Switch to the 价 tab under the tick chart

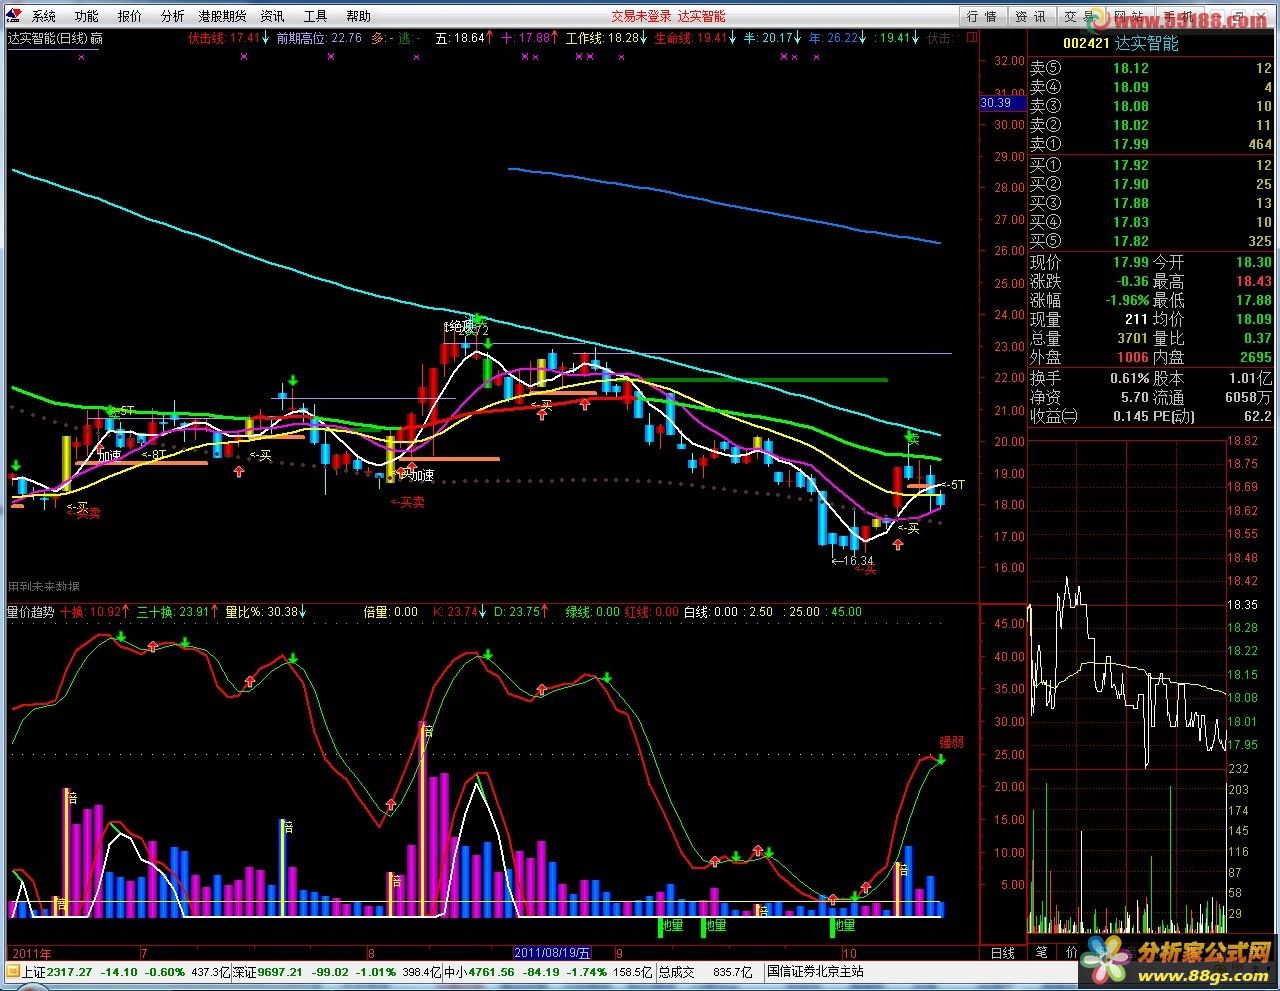point(1072,953)
